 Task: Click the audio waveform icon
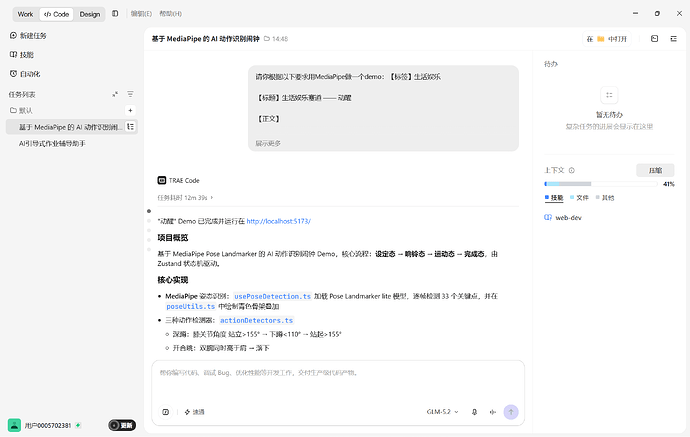pos(492,412)
